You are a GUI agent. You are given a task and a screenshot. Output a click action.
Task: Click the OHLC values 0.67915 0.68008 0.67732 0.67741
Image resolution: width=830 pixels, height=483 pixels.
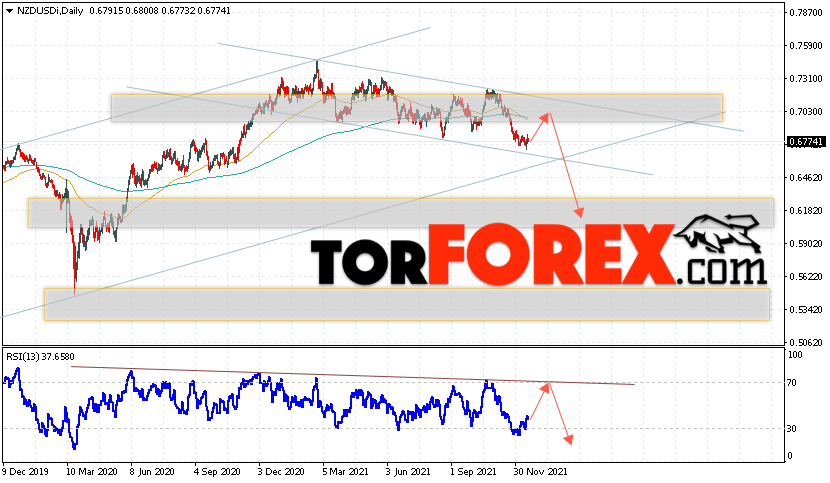click(x=160, y=11)
